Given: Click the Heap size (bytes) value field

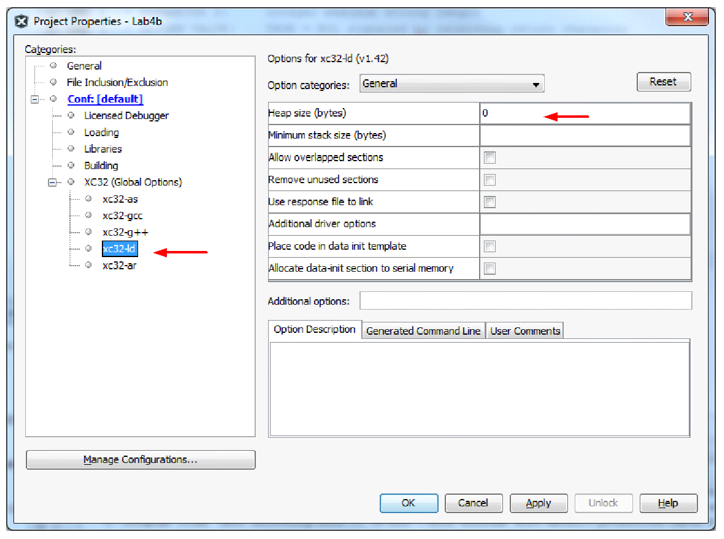Looking at the screenshot, I should pos(585,113).
